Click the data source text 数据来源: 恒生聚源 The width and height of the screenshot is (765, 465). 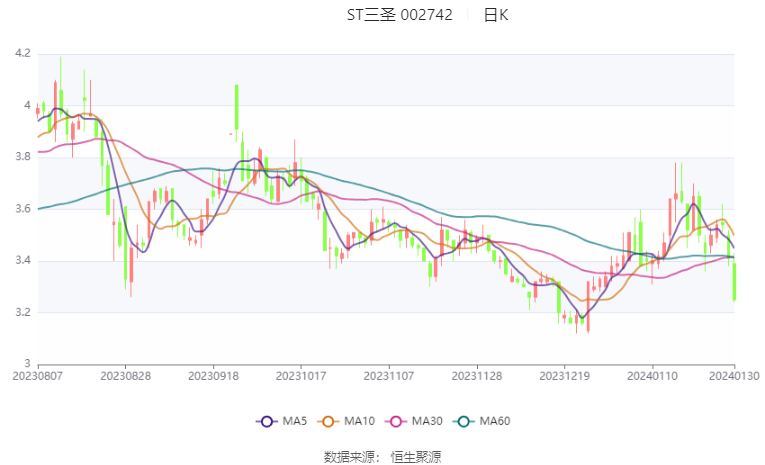tap(382, 457)
